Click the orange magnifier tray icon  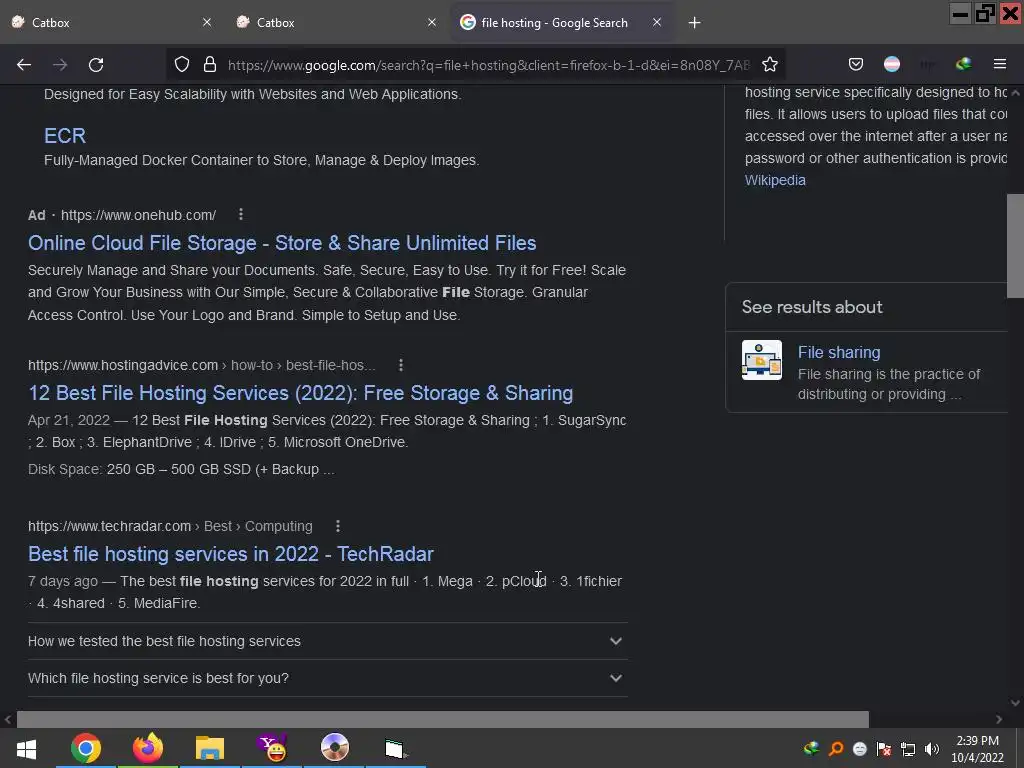pos(836,748)
